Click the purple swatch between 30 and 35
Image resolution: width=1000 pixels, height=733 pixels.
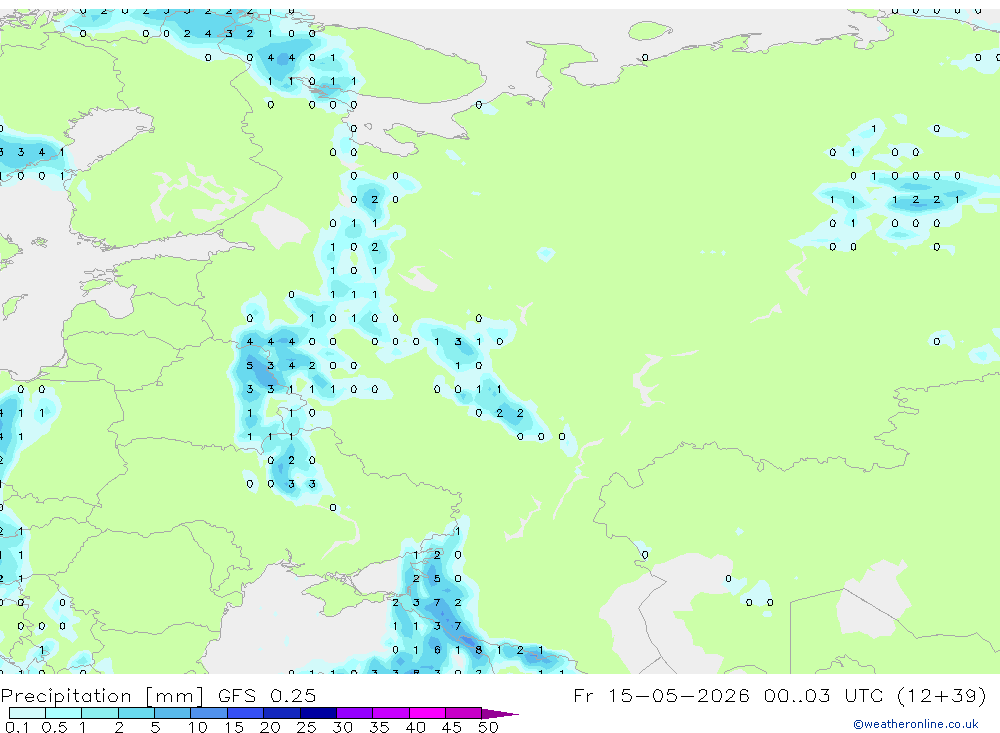click(355, 713)
